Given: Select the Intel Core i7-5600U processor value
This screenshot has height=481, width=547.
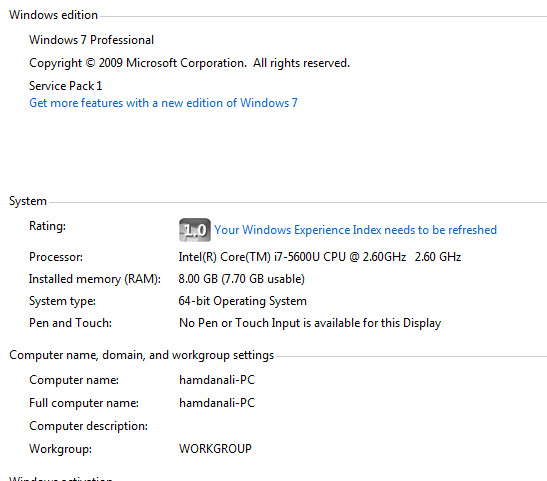Looking at the screenshot, I should click(320, 257).
